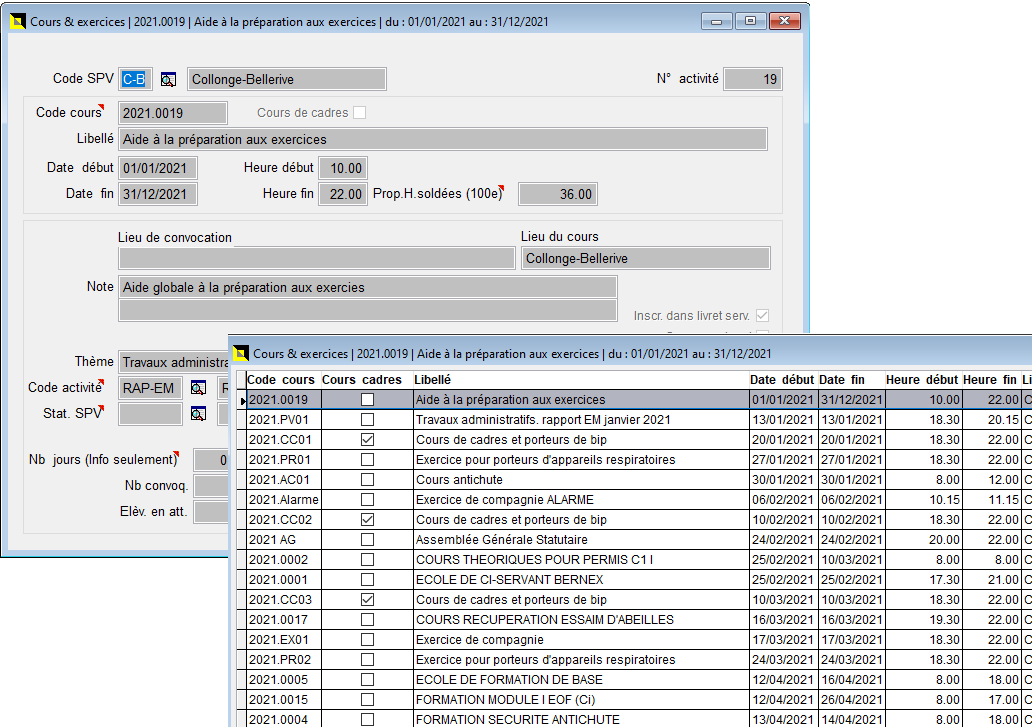1032x727 pixels.
Task: Click inside the Lieu de convocation field
Action: 315,258
